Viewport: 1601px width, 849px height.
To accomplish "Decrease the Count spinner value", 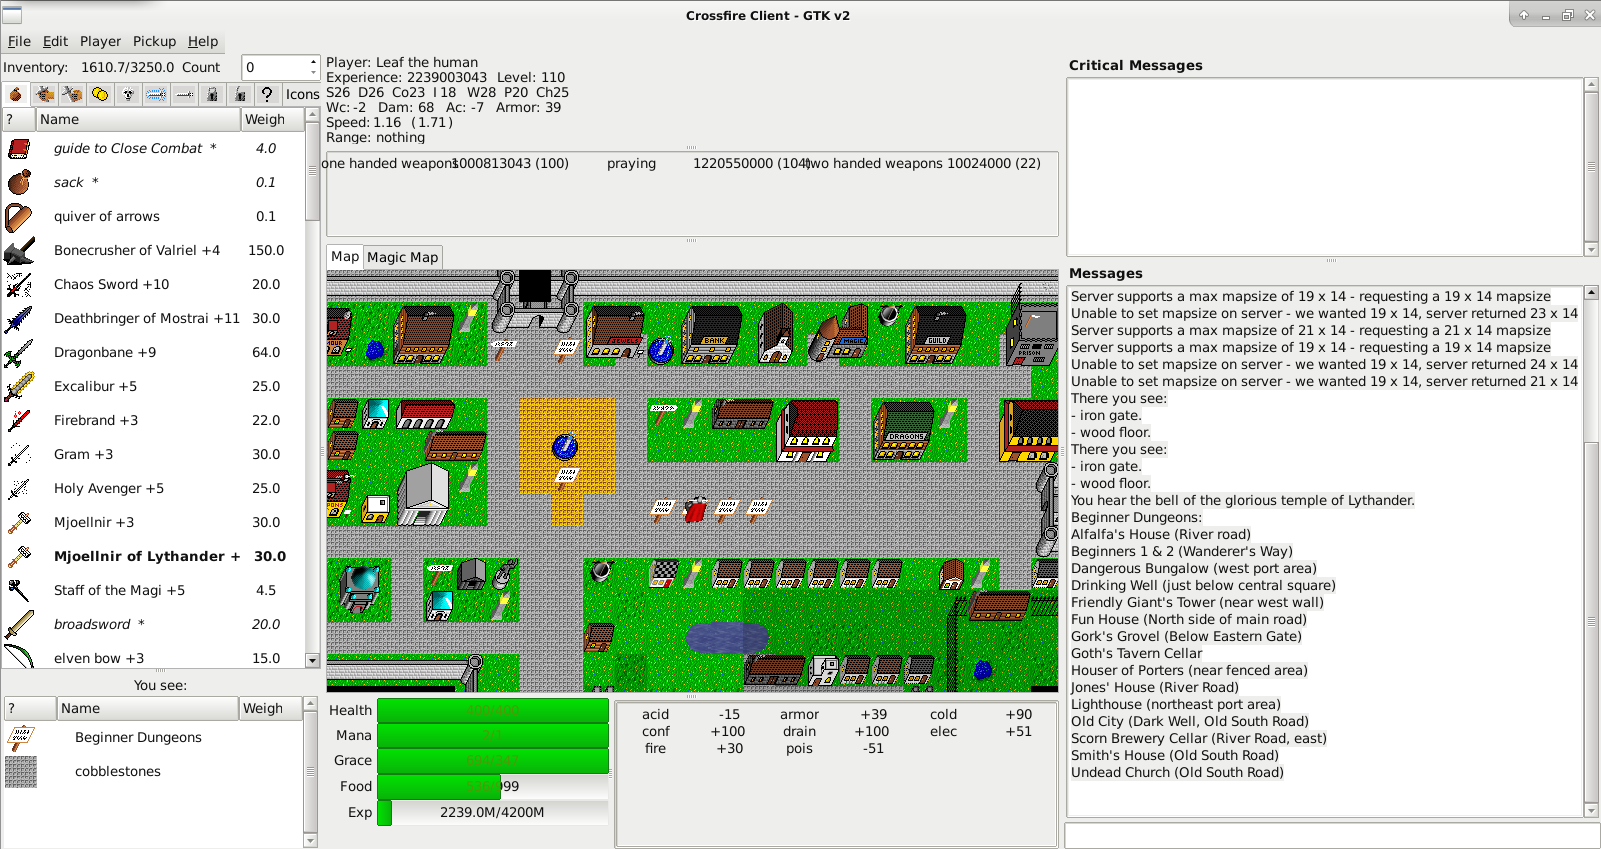I will tap(313, 73).
